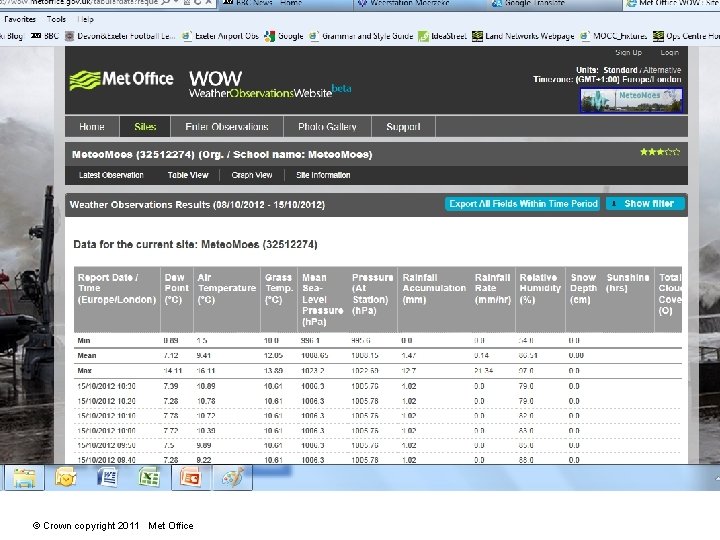720x540 pixels.
Task: Switch to Latest Observation view
Action: [x=111, y=175]
